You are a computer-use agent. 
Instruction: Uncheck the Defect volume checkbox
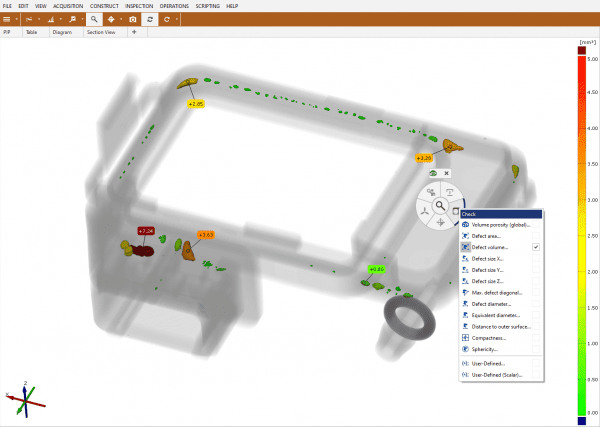tap(536, 246)
